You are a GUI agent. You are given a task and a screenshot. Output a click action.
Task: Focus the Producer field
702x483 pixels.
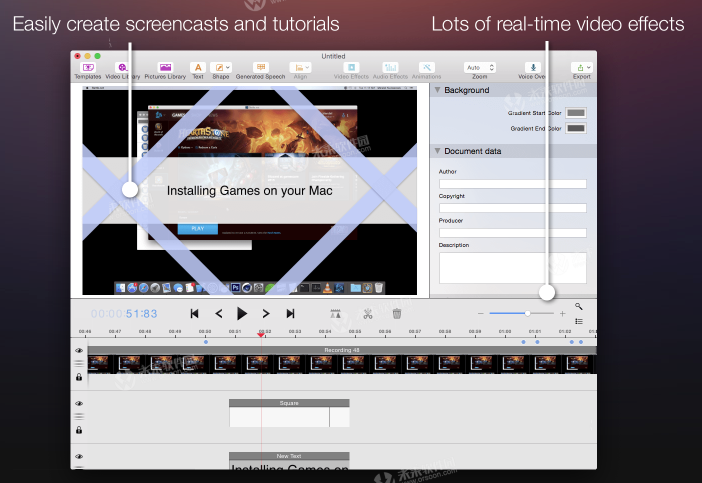(513, 233)
